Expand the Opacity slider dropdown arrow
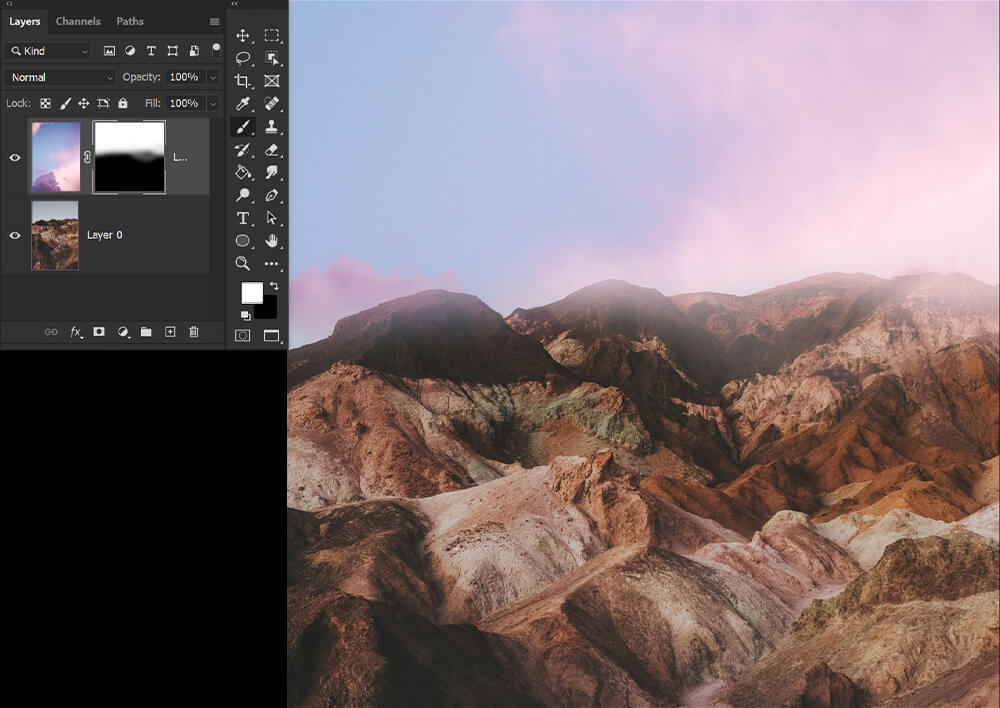 [213, 77]
